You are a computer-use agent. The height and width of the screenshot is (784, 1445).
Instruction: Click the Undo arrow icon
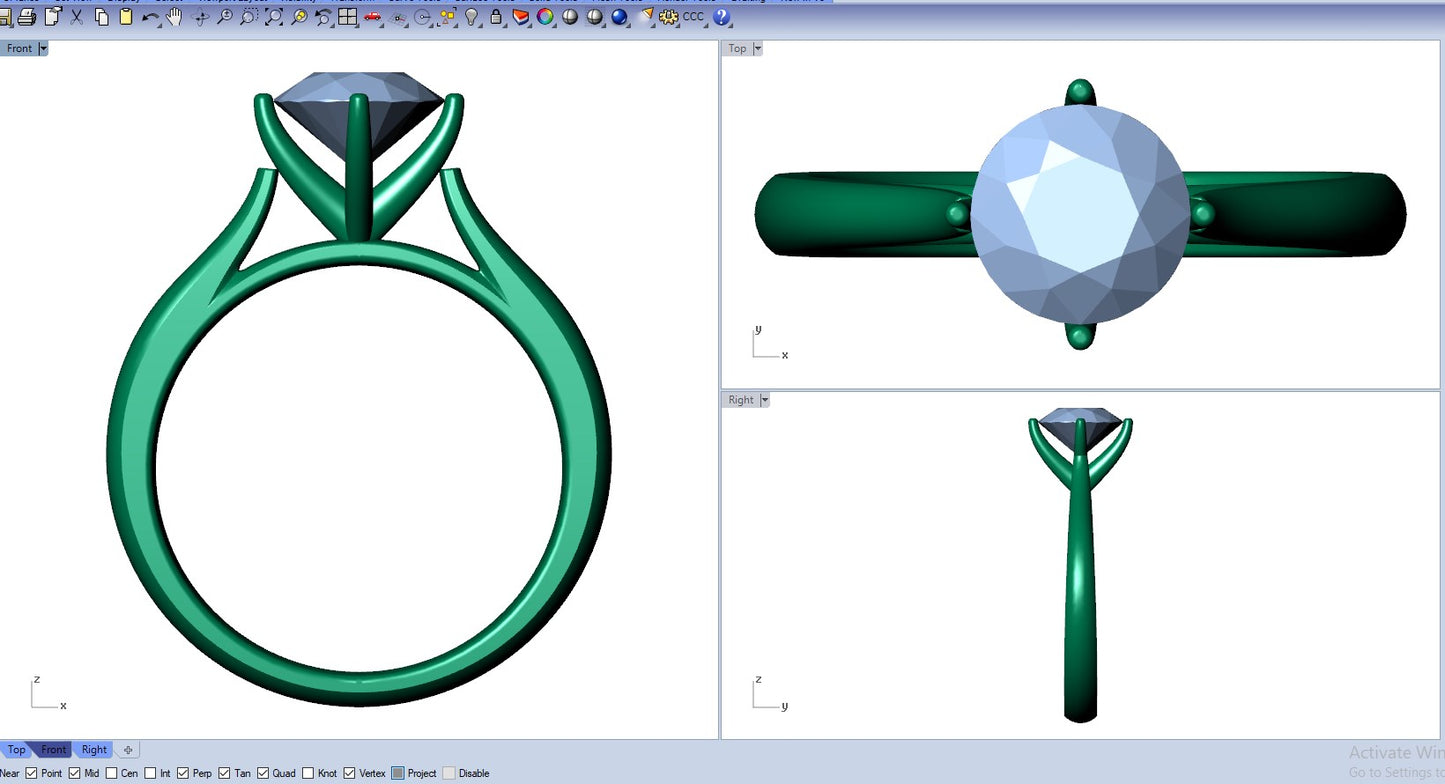150,17
